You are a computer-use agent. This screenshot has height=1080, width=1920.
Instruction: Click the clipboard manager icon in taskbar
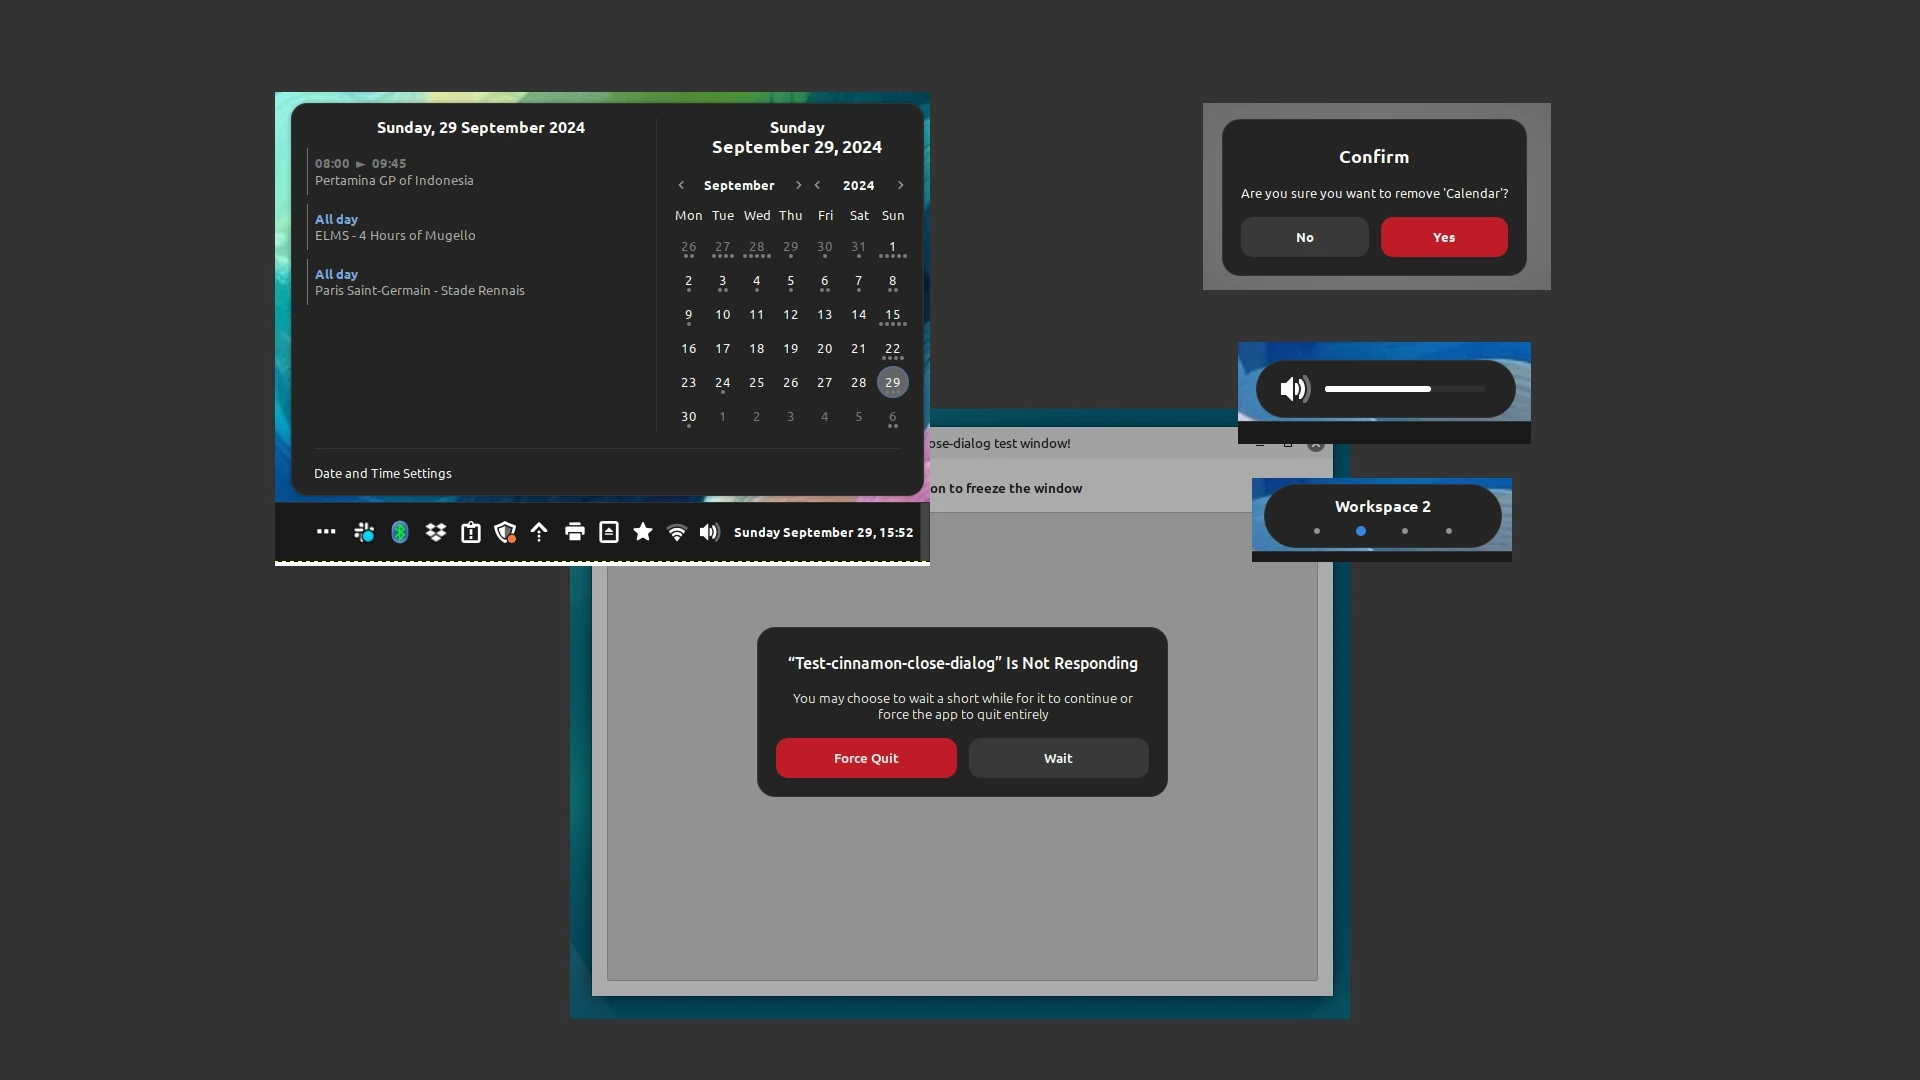coord(471,531)
